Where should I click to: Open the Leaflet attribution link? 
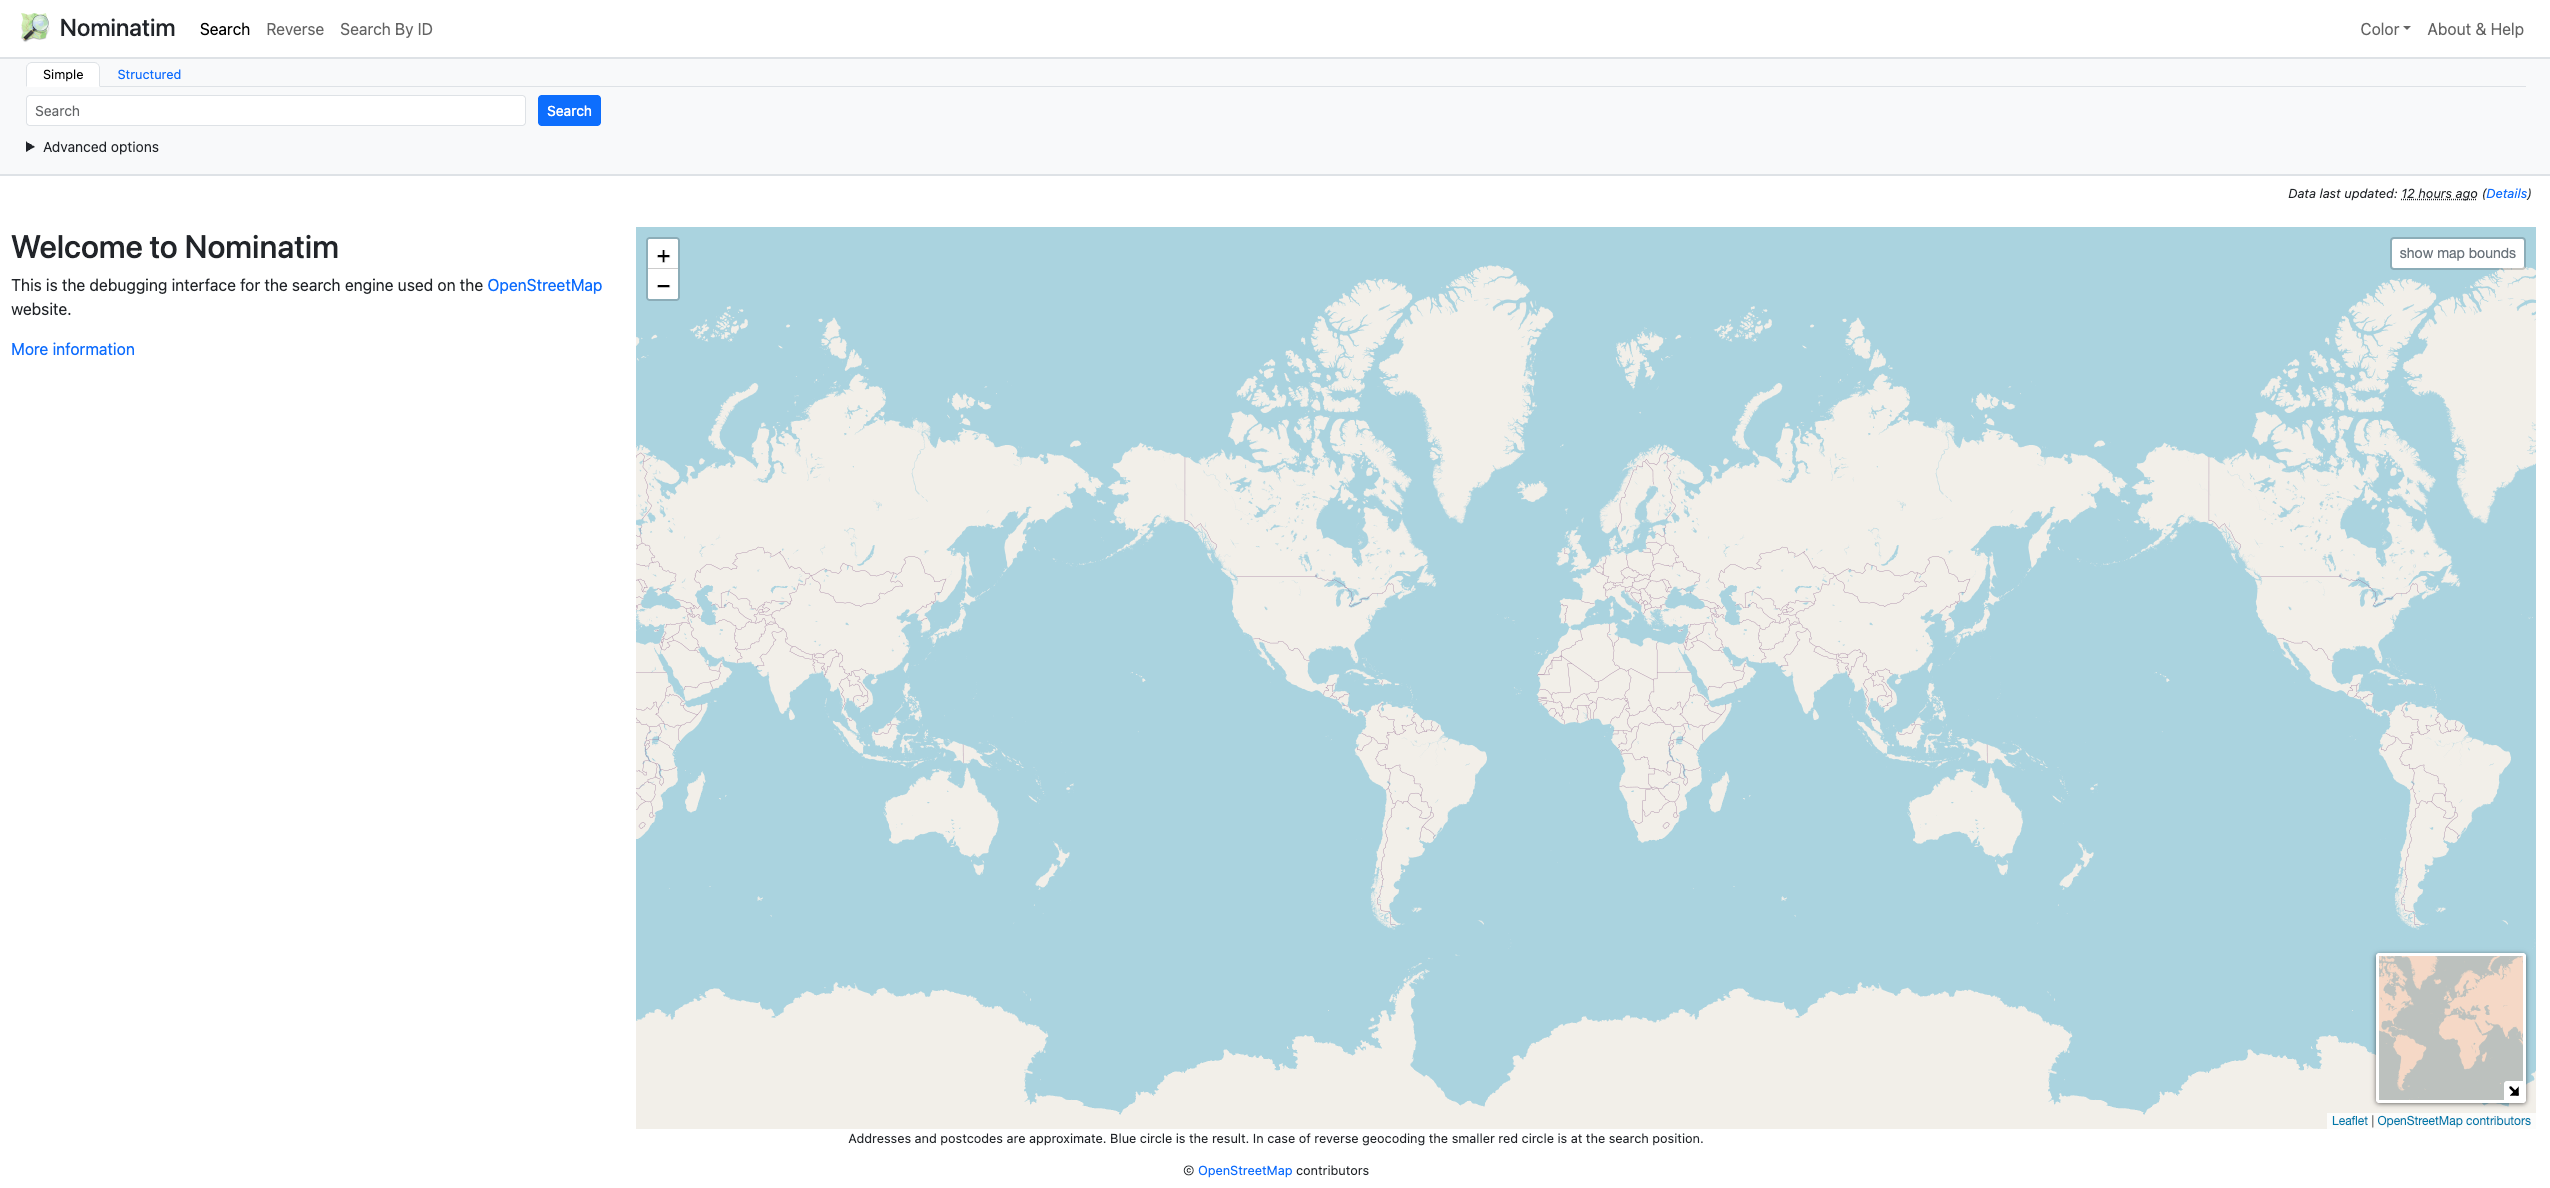pyautogui.click(x=2349, y=1121)
